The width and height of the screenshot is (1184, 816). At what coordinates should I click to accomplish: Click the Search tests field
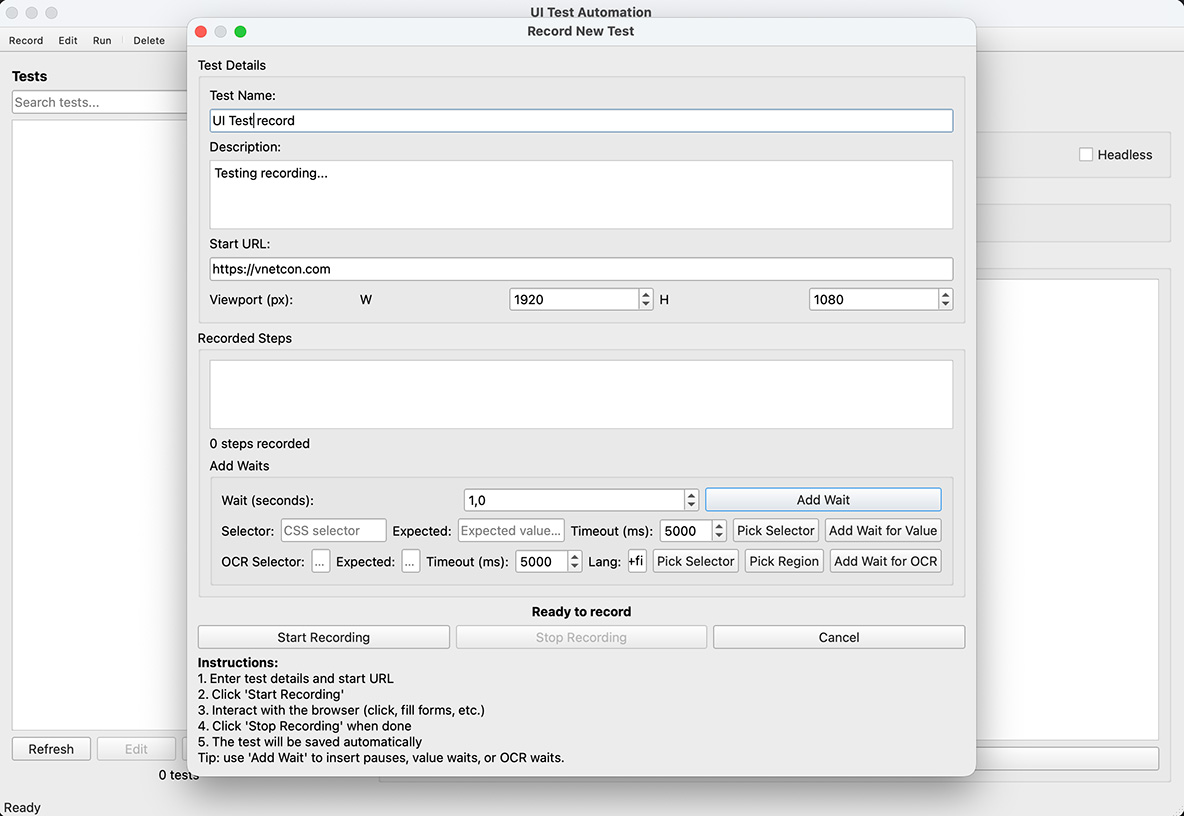click(100, 102)
